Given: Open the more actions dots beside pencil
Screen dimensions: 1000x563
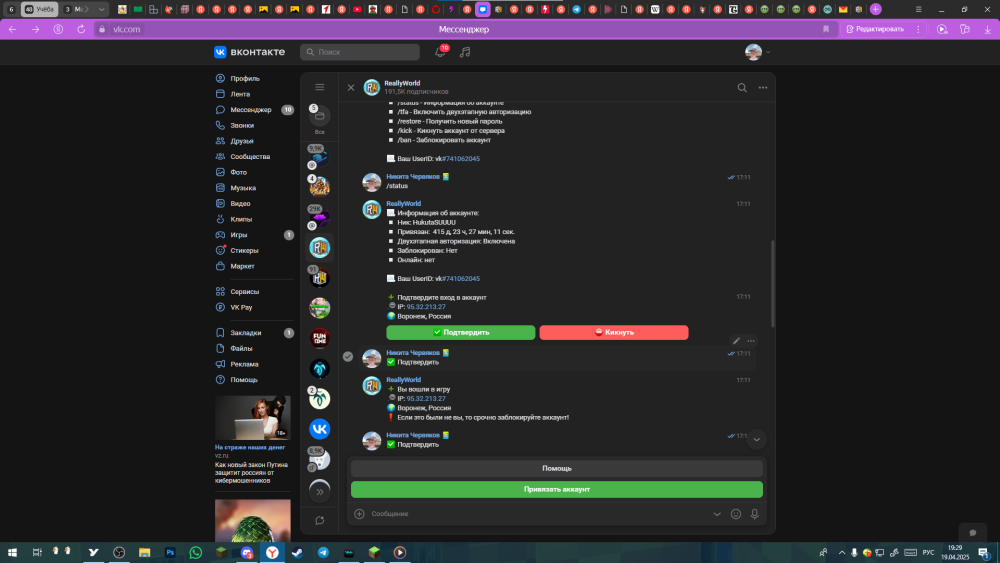Looking at the screenshot, I should click(751, 341).
